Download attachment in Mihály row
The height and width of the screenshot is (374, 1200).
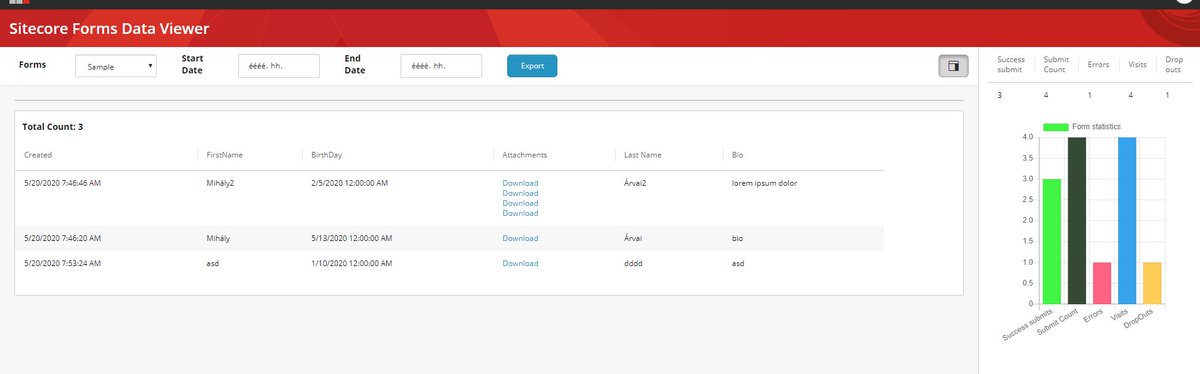pos(520,238)
